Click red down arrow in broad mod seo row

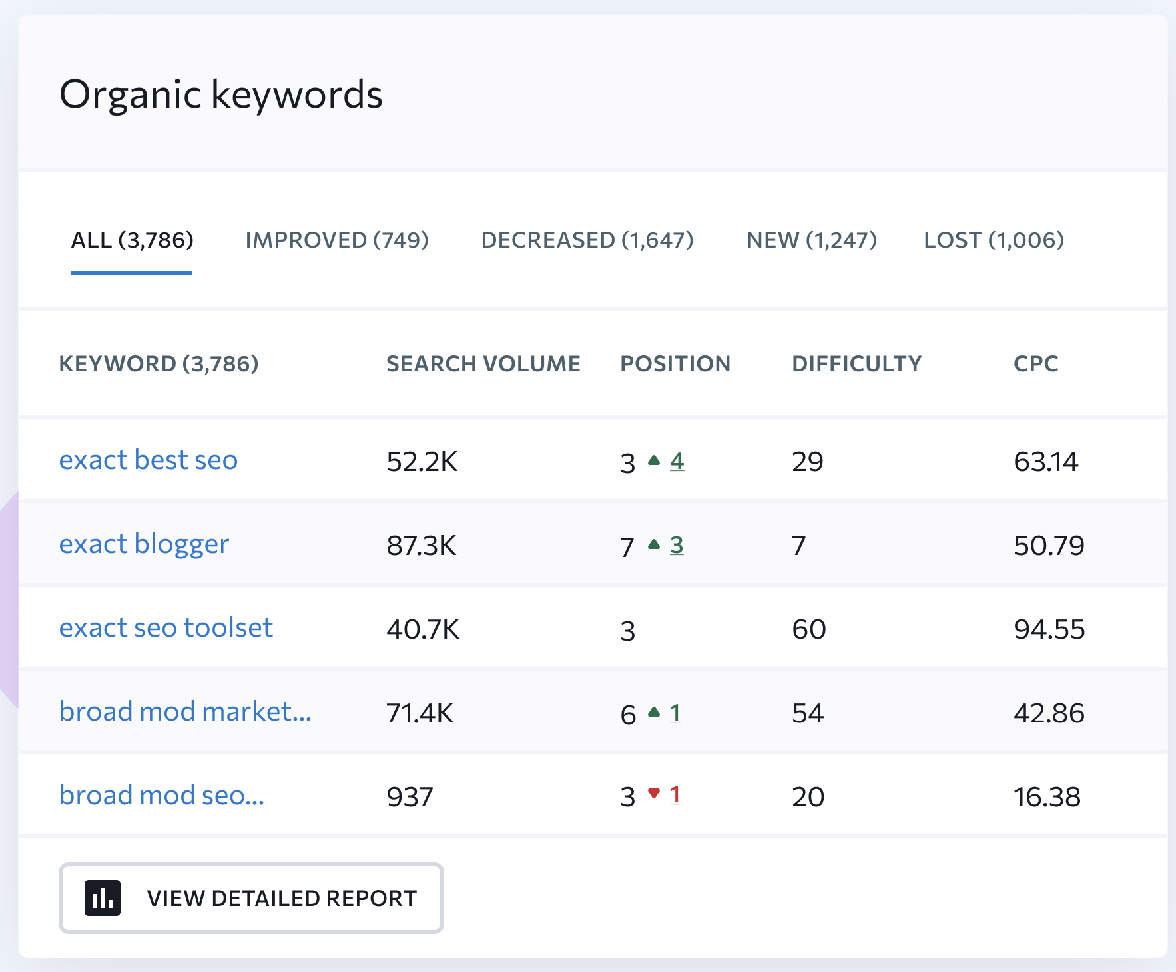click(x=654, y=794)
